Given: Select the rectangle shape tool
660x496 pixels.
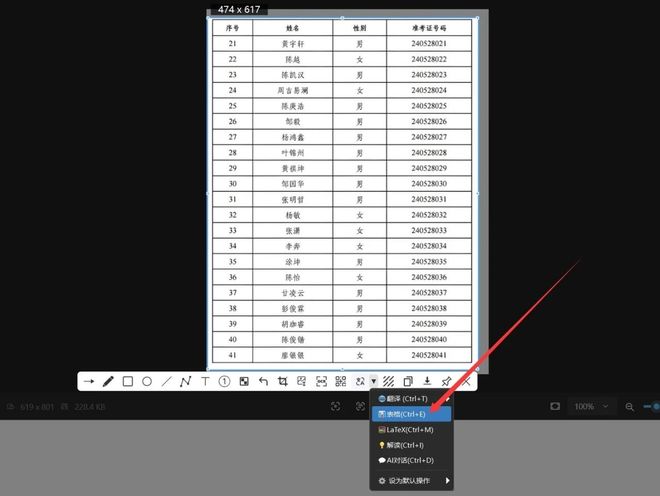Looking at the screenshot, I should tap(128, 381).
